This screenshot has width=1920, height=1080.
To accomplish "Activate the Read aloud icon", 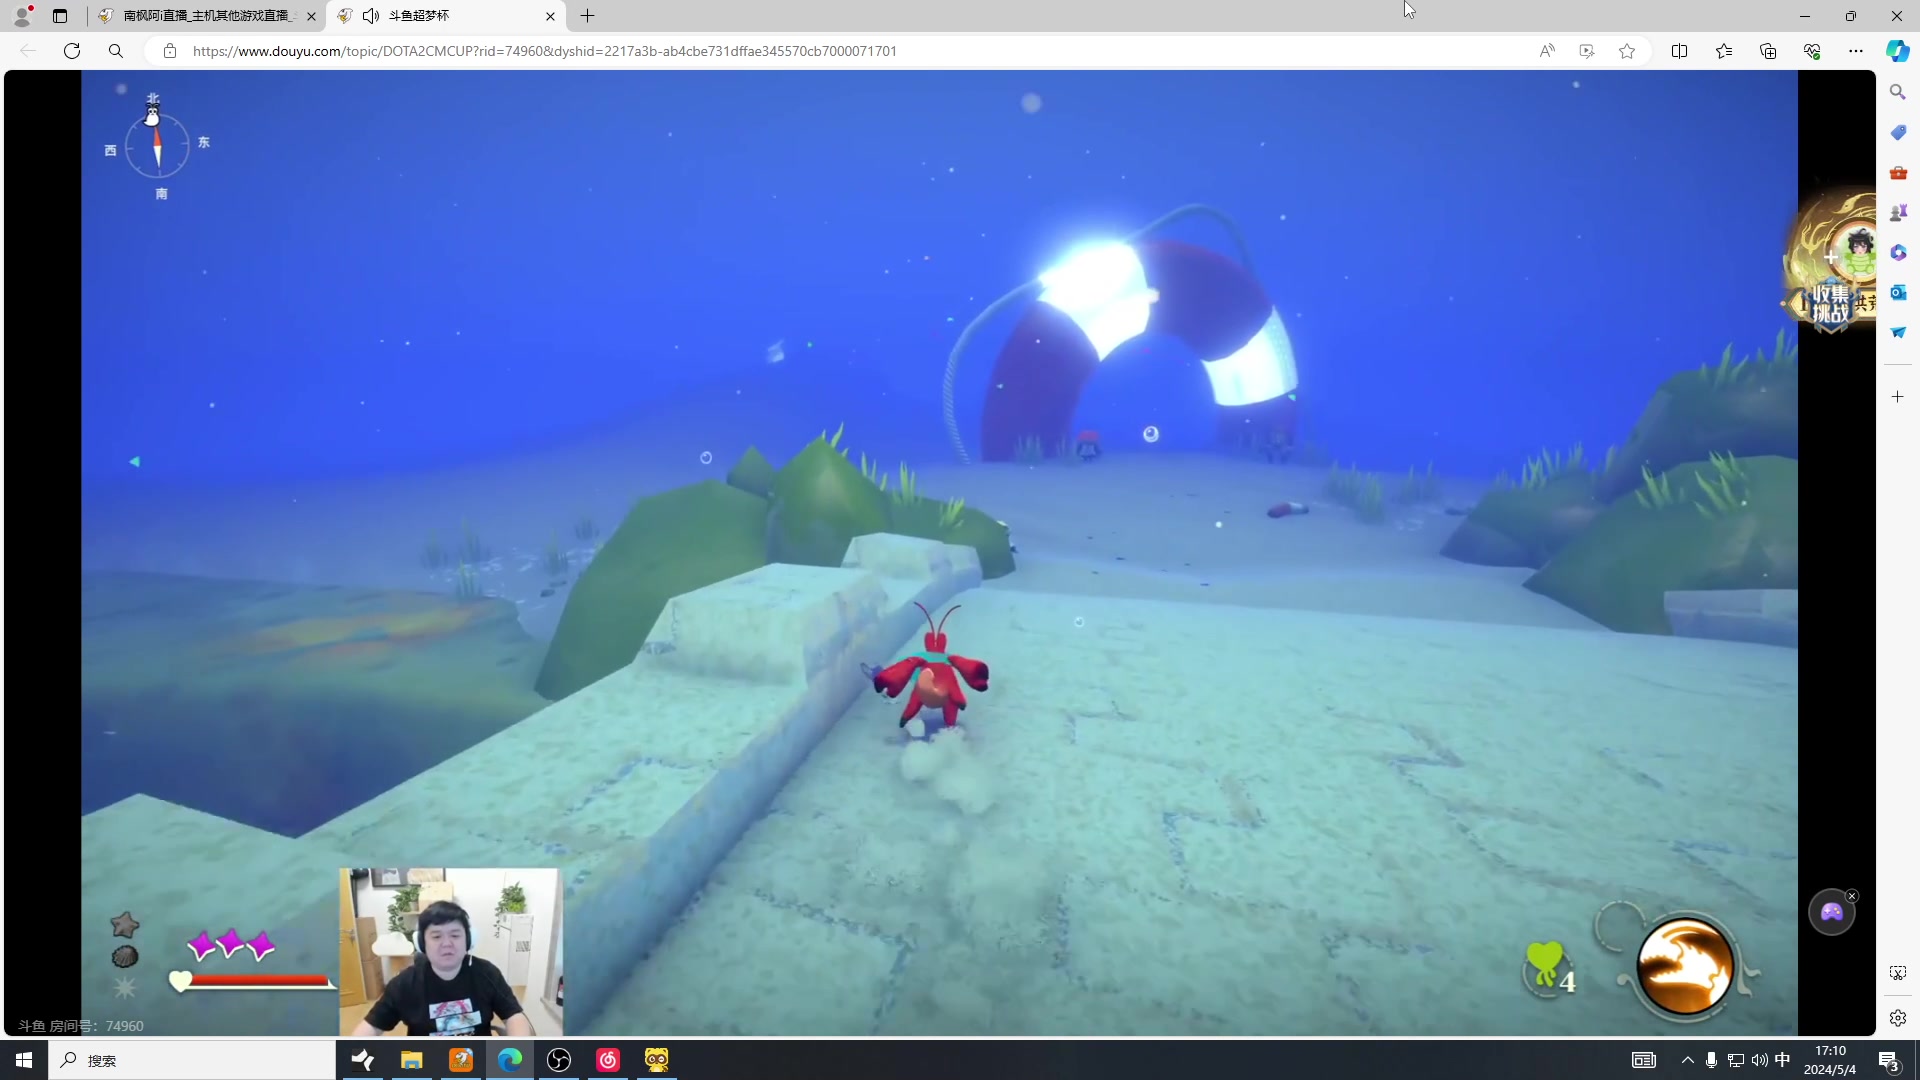I will (1547, 51).
